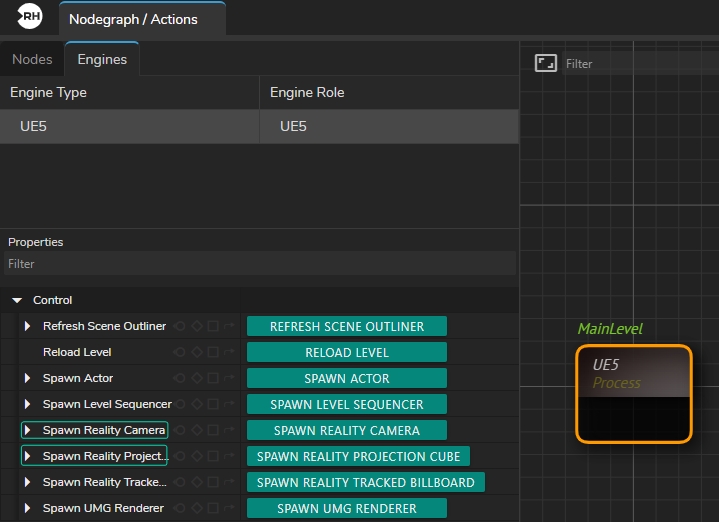The image size is (719, 522).
Task: Click the arrow icon in Refresh Scene Outliner row
Action: click(x=229, y=326)
